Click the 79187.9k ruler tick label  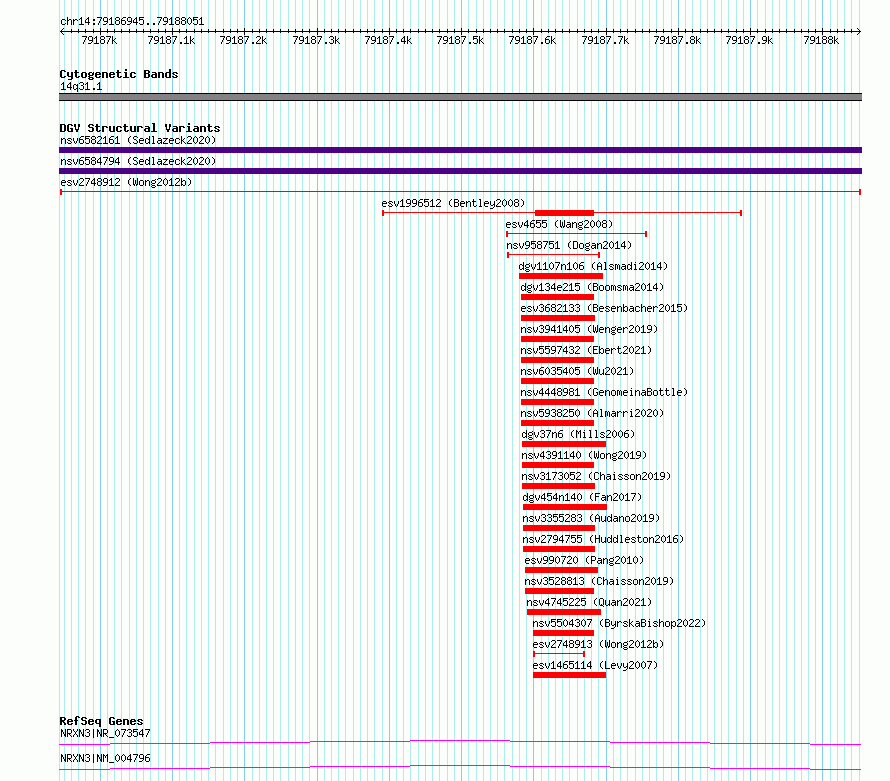tap(749, 40)
